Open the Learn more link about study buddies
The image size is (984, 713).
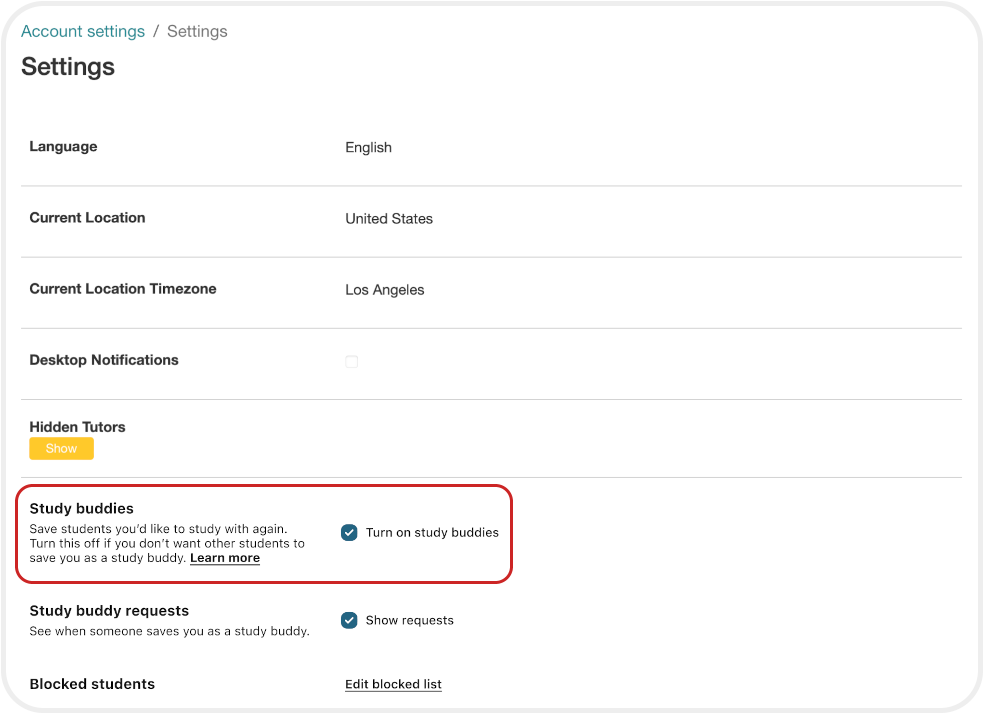pos(225,558)
